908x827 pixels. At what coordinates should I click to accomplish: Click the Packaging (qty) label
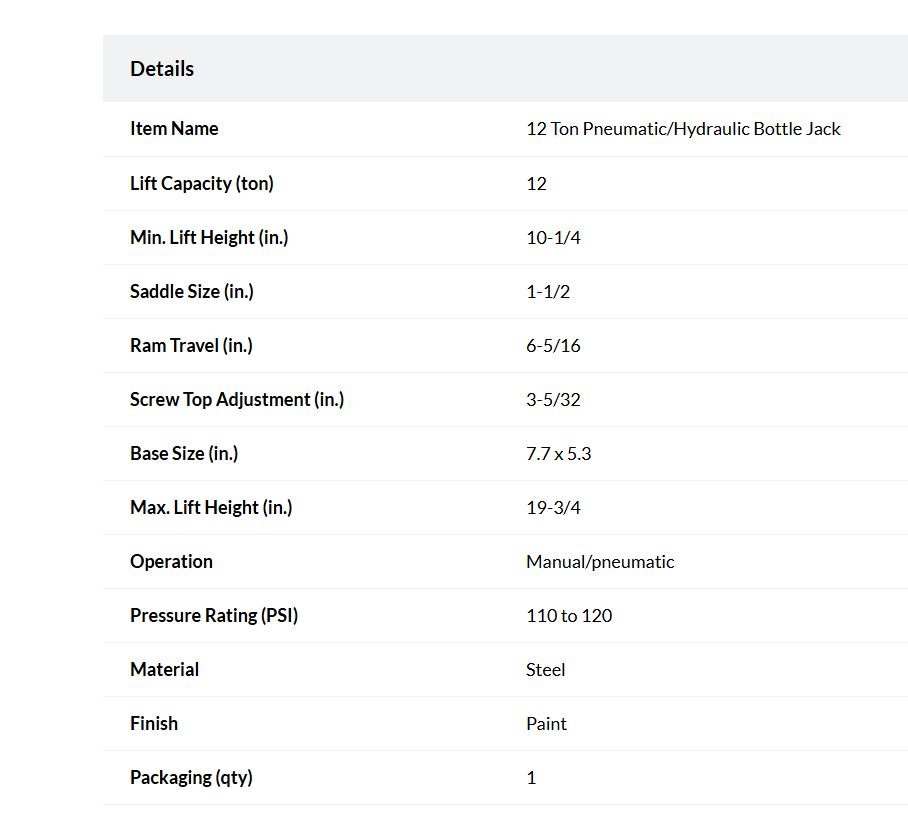click(x=191, y=778)
